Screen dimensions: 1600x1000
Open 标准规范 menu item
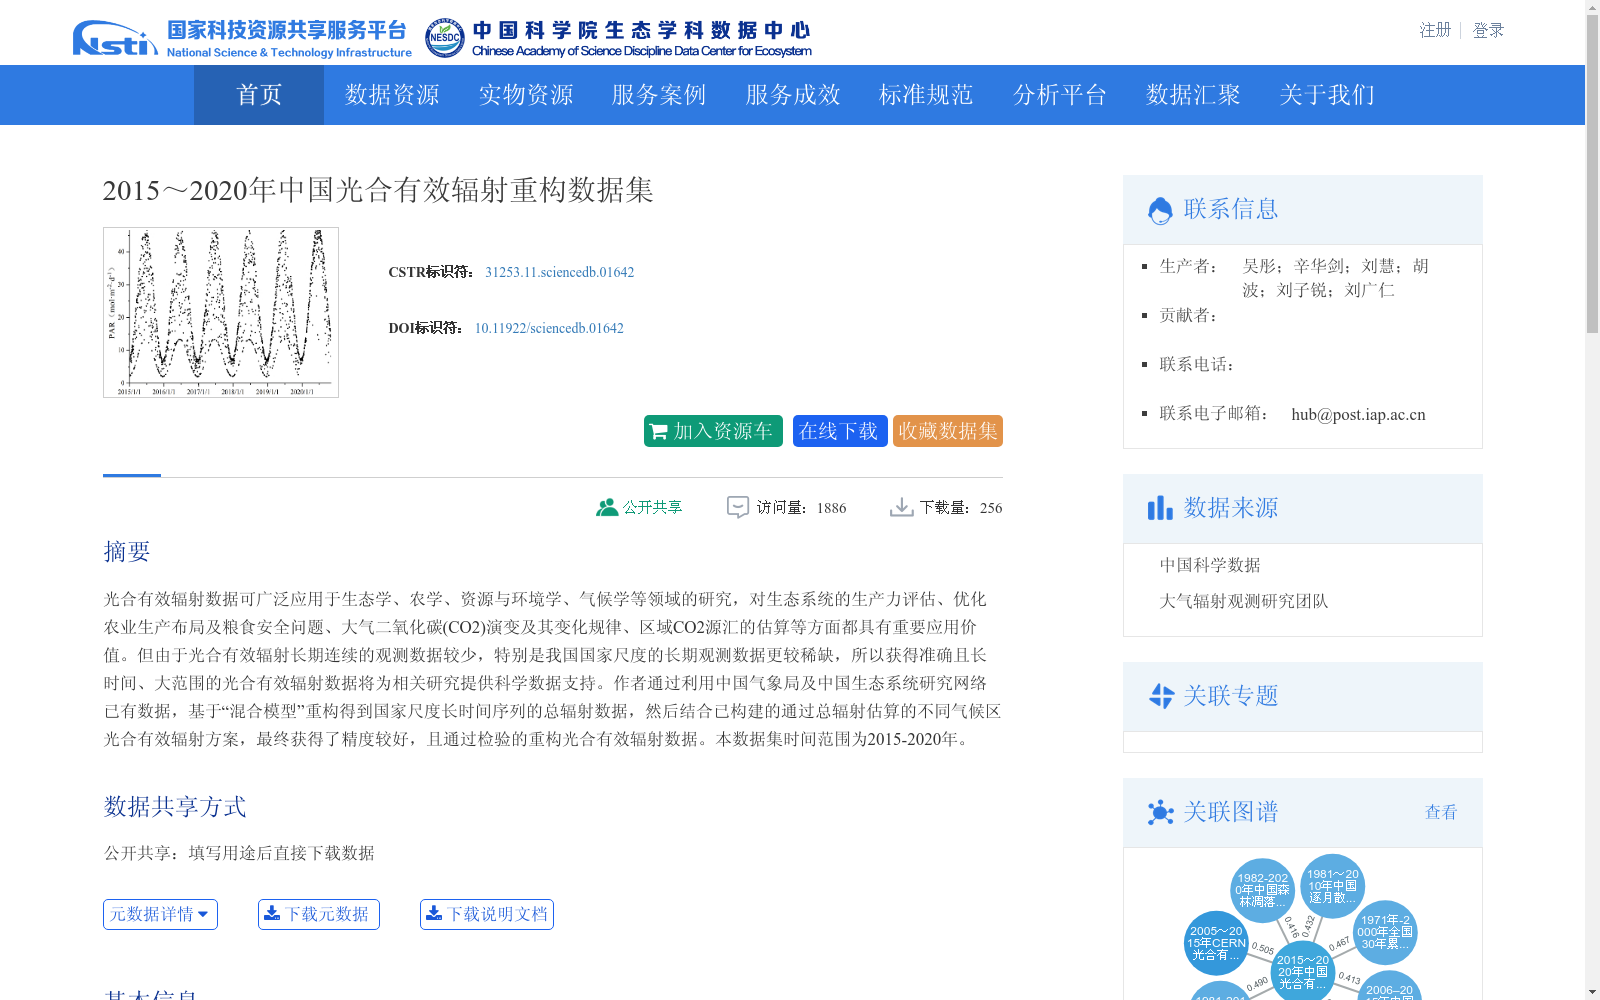pyautogui.click(x=926, y=95)
